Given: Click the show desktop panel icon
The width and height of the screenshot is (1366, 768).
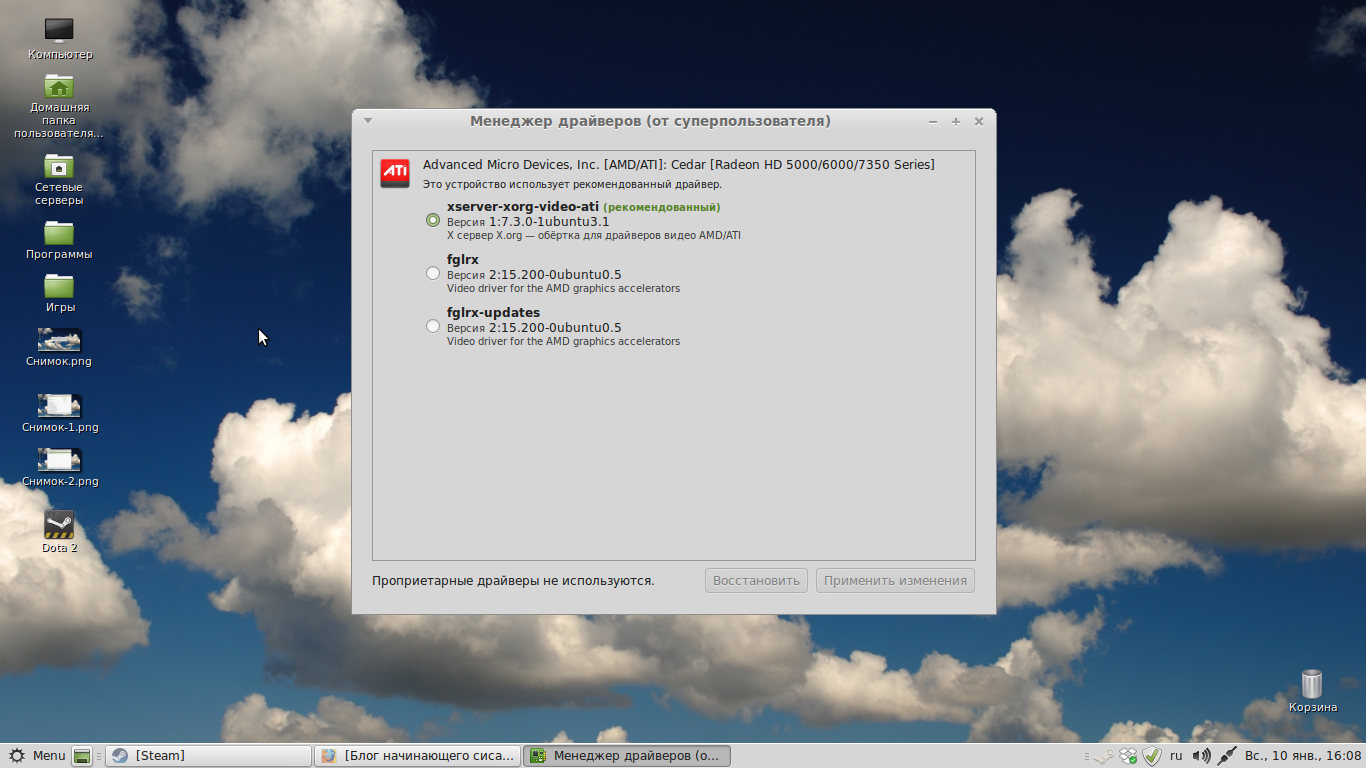Looking at the screenshot, I should (83, 756).
